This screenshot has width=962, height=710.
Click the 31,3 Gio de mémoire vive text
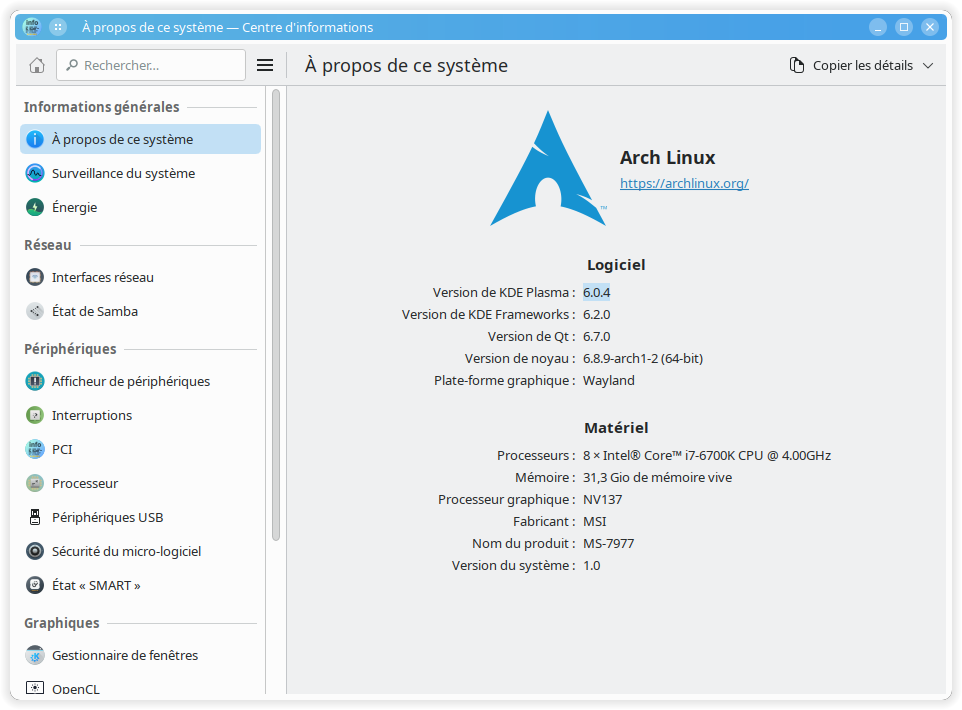click(x=657, y=477)
